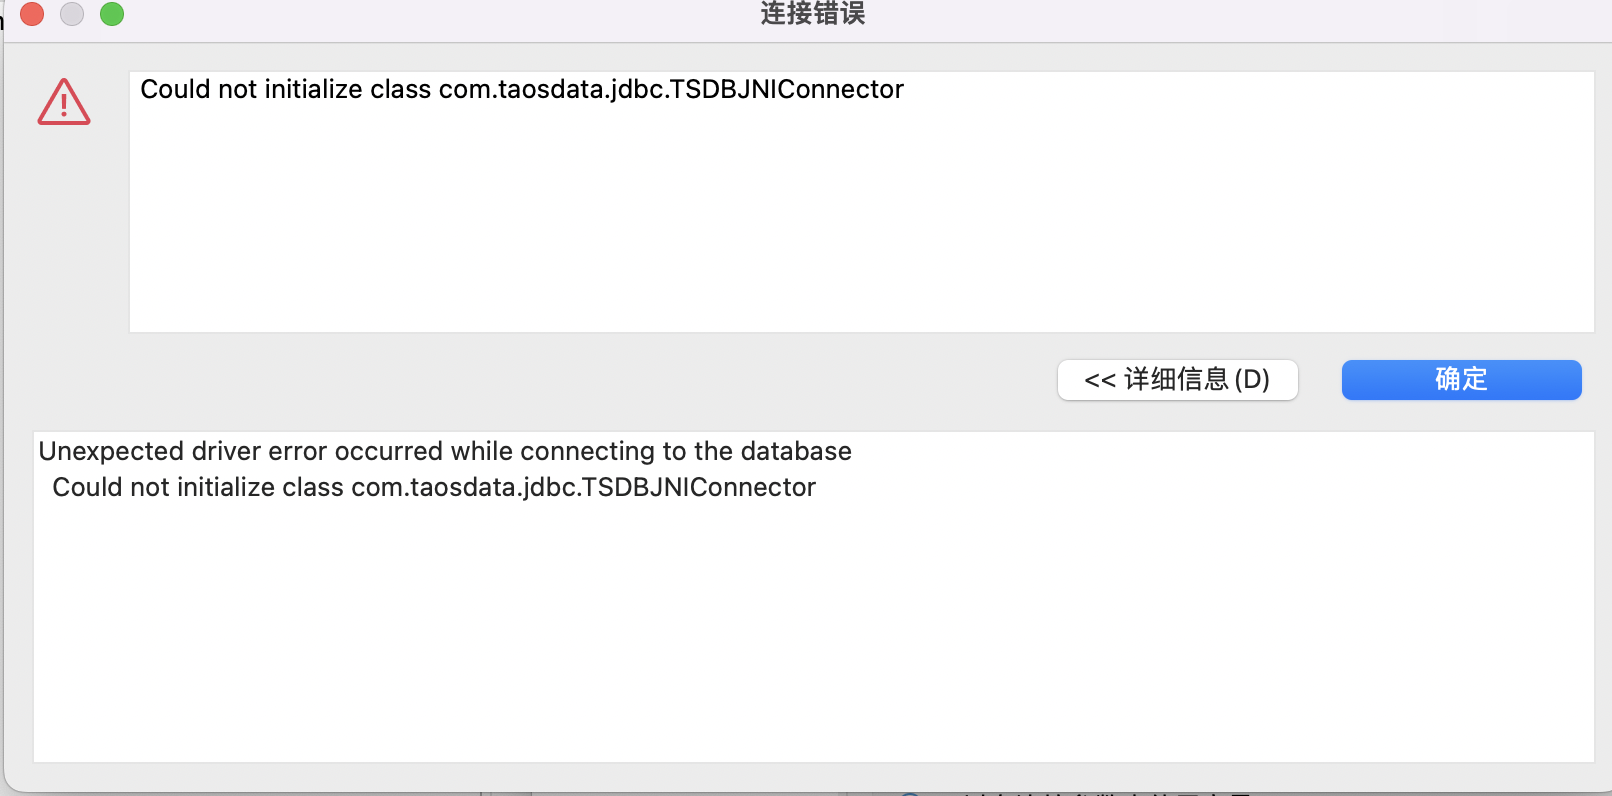The width and height of the screenshot is (1612, 796).
Task: Click the grey minimize window control
Action: click(x=71, y=15)
